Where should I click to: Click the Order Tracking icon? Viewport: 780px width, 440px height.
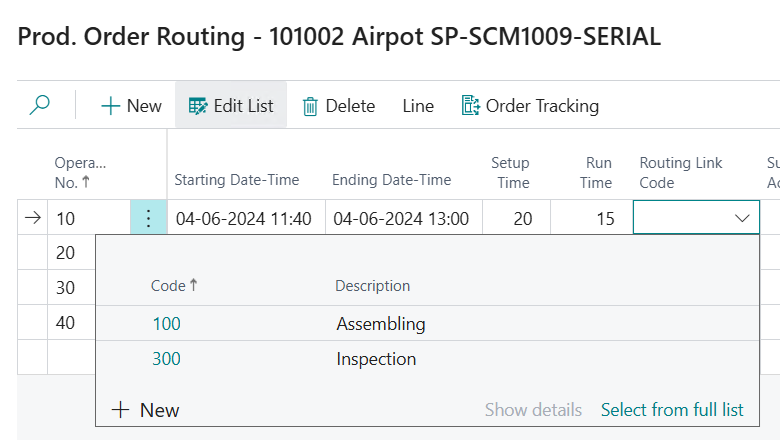click(x=471, y=105)
